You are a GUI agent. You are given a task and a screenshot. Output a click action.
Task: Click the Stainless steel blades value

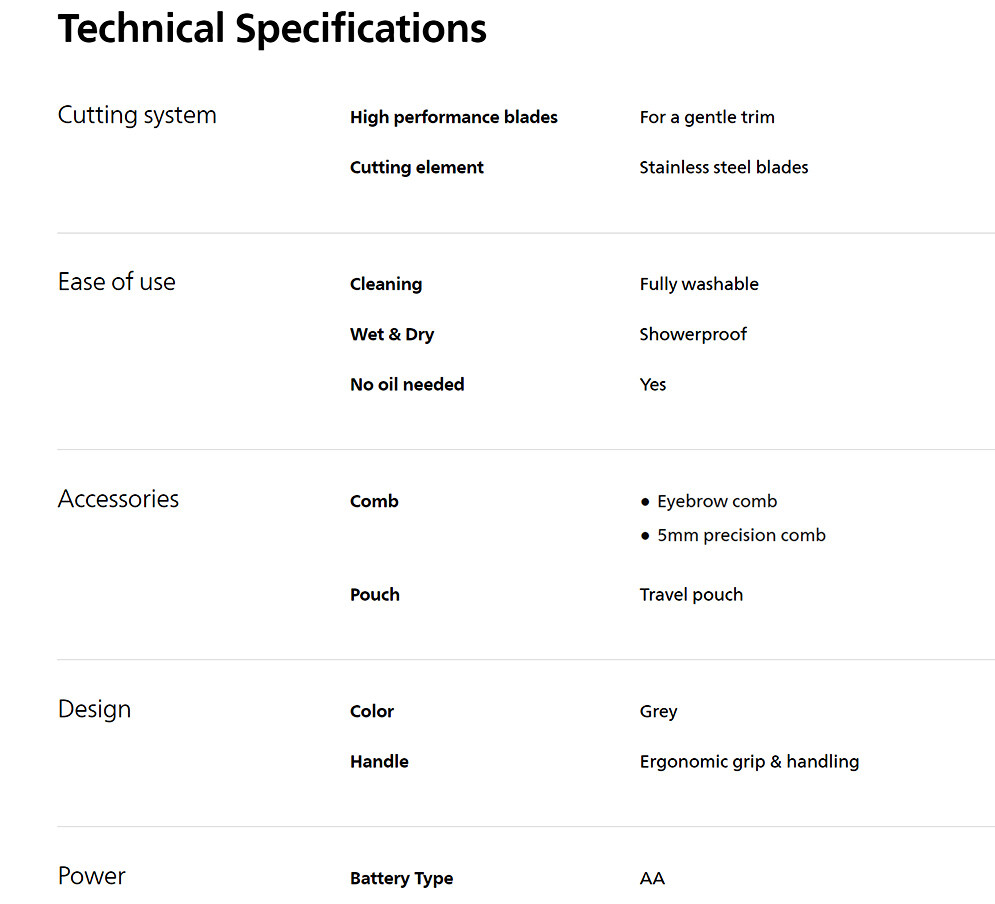[723, 167]
